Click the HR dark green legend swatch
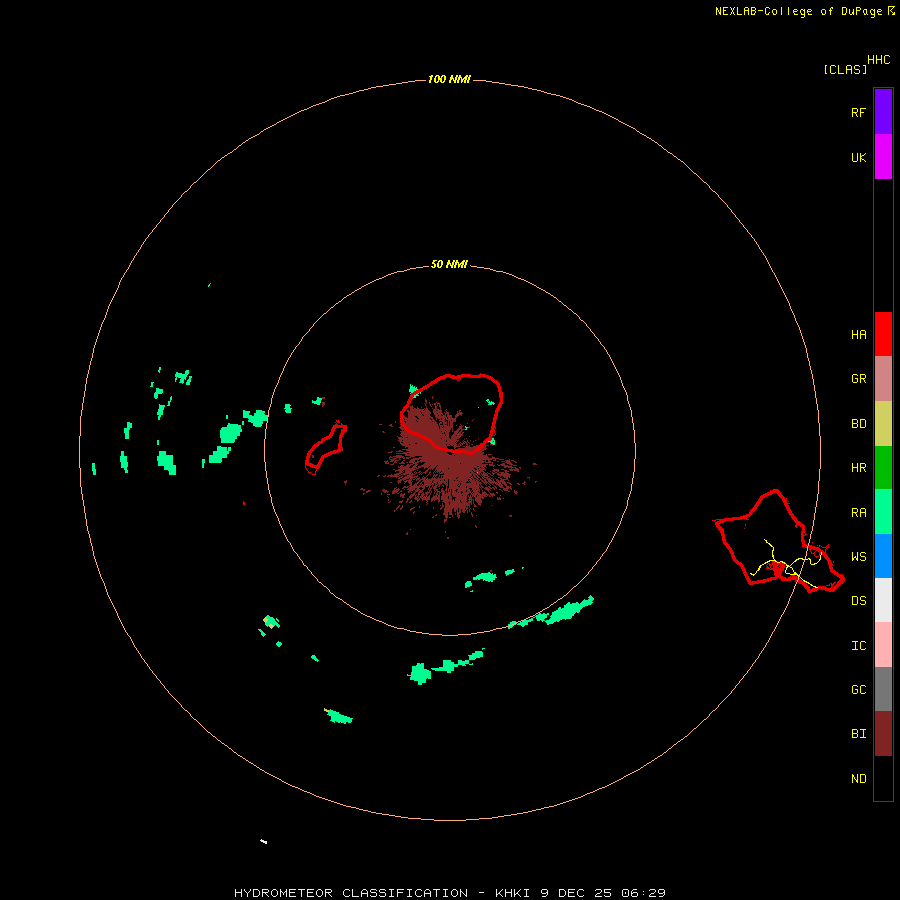 click(x=883, y=468)
